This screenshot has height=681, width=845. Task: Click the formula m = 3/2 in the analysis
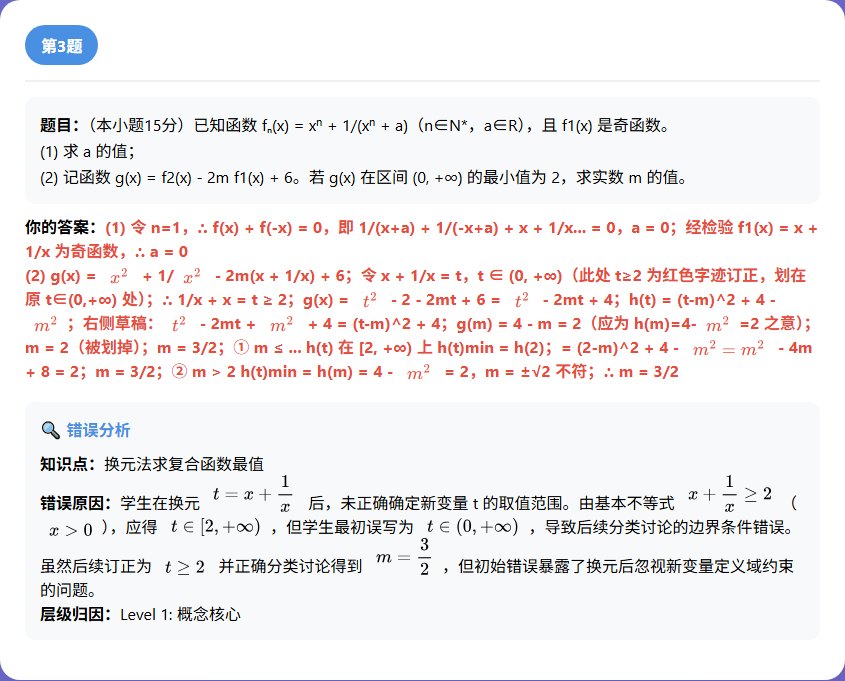pos(403,557)
